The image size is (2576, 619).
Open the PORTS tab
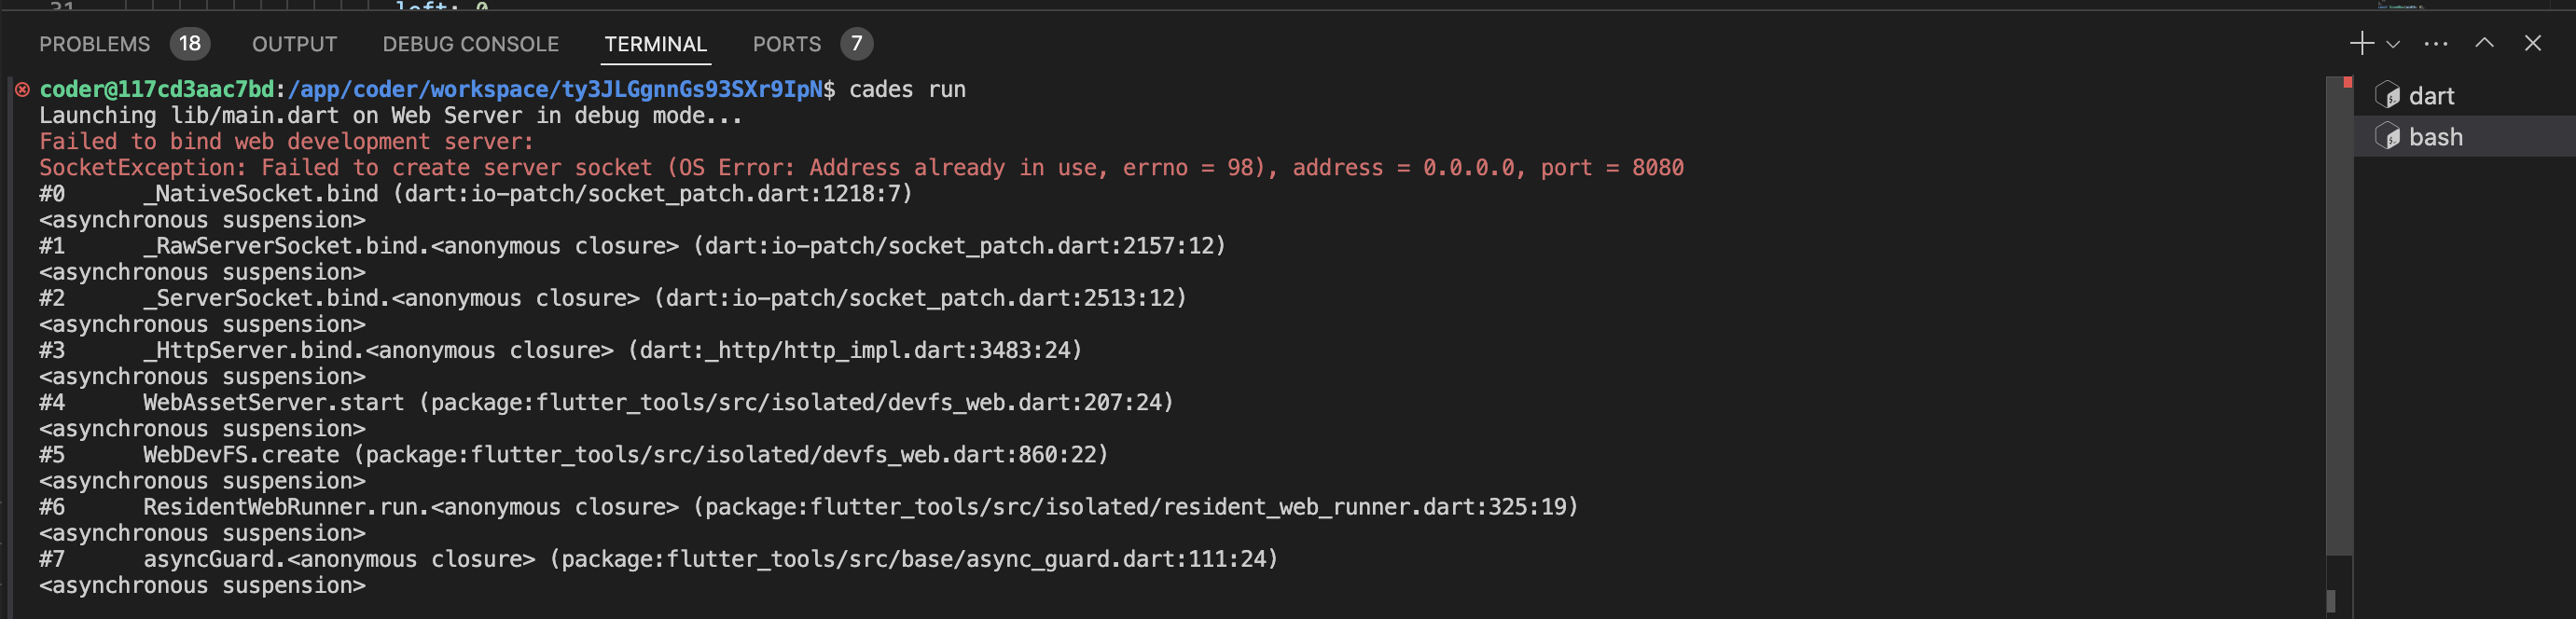786,44
